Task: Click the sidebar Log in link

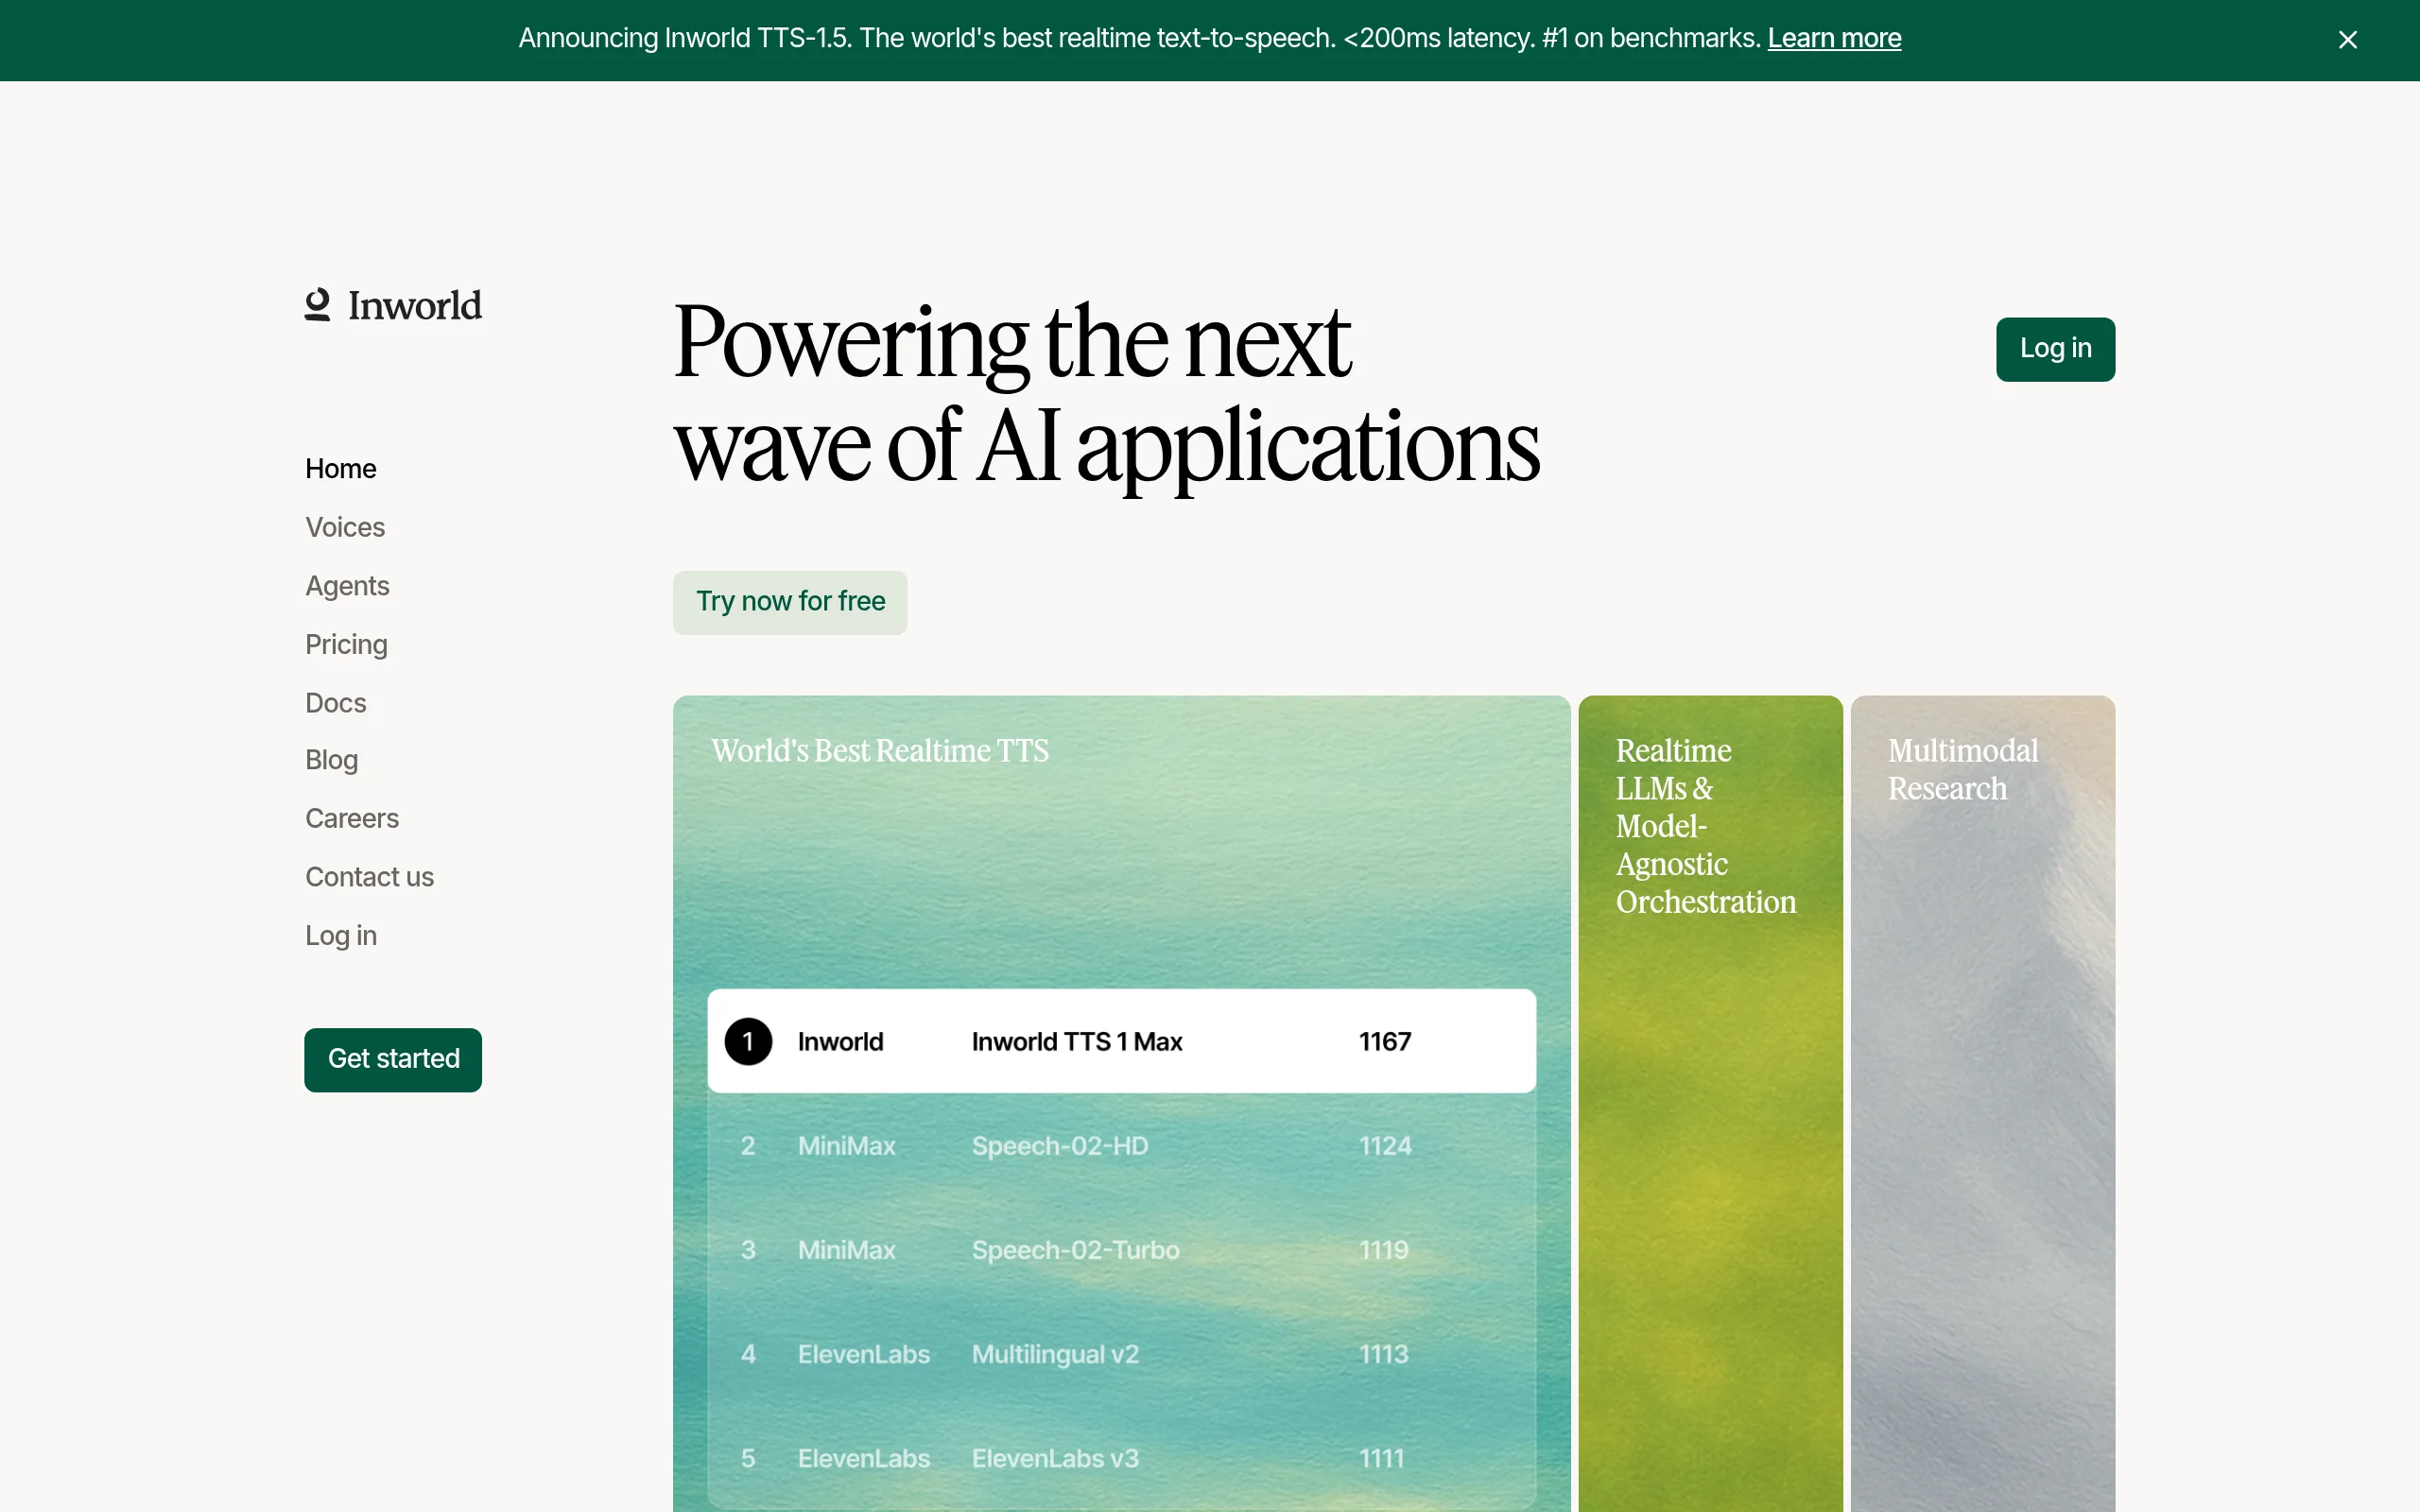Action: tap(340, 935)
